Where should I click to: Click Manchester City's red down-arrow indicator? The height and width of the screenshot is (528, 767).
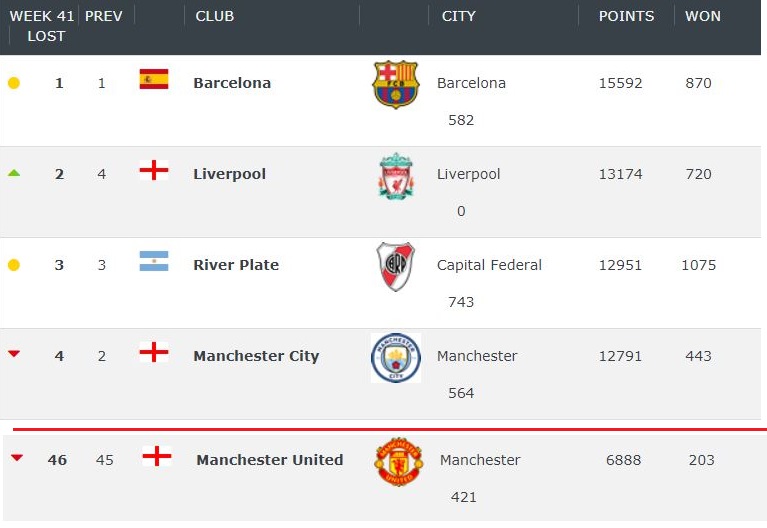click(14, 354)
